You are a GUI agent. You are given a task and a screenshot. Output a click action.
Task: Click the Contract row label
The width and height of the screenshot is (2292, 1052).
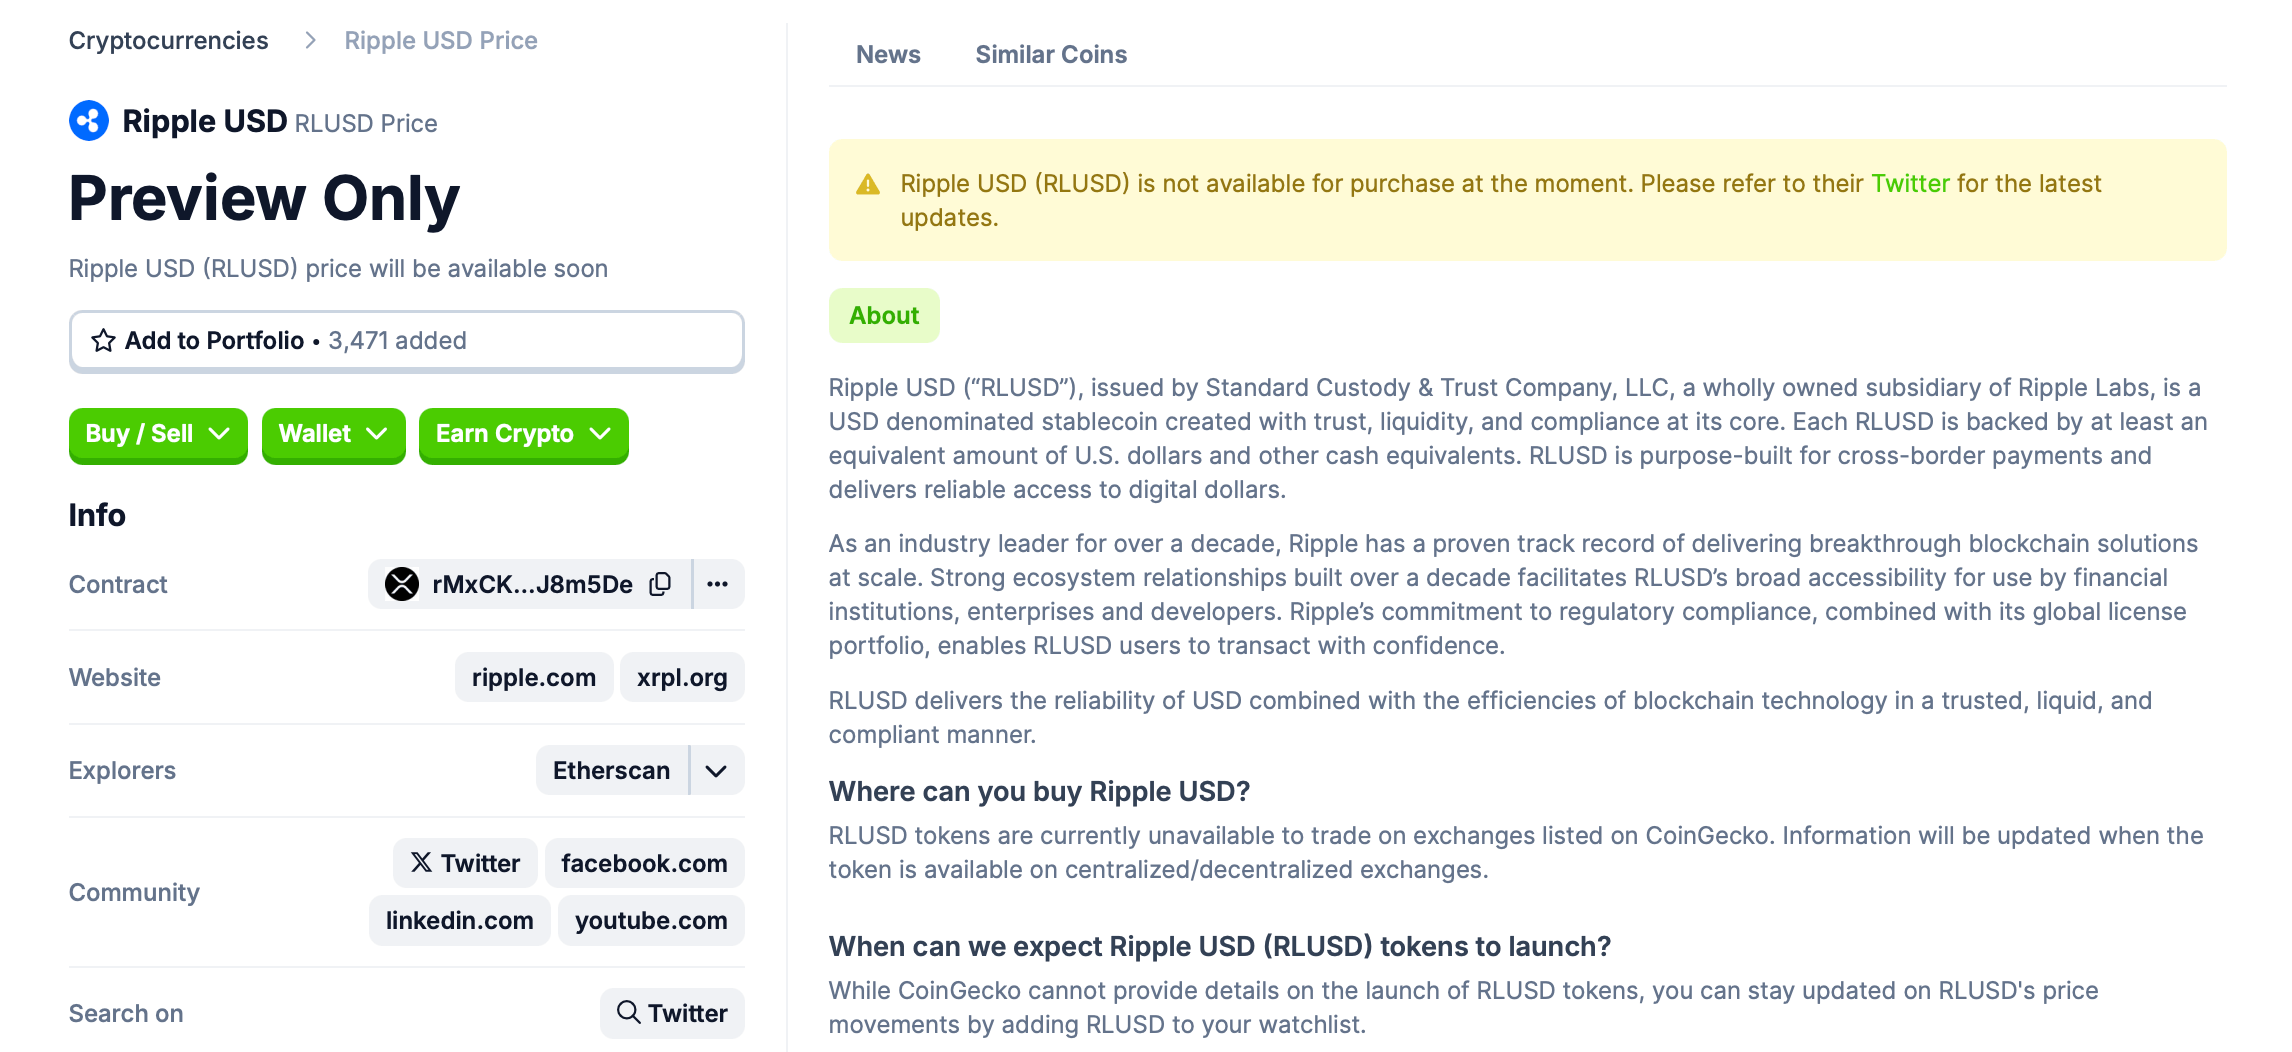click(118, 584)
